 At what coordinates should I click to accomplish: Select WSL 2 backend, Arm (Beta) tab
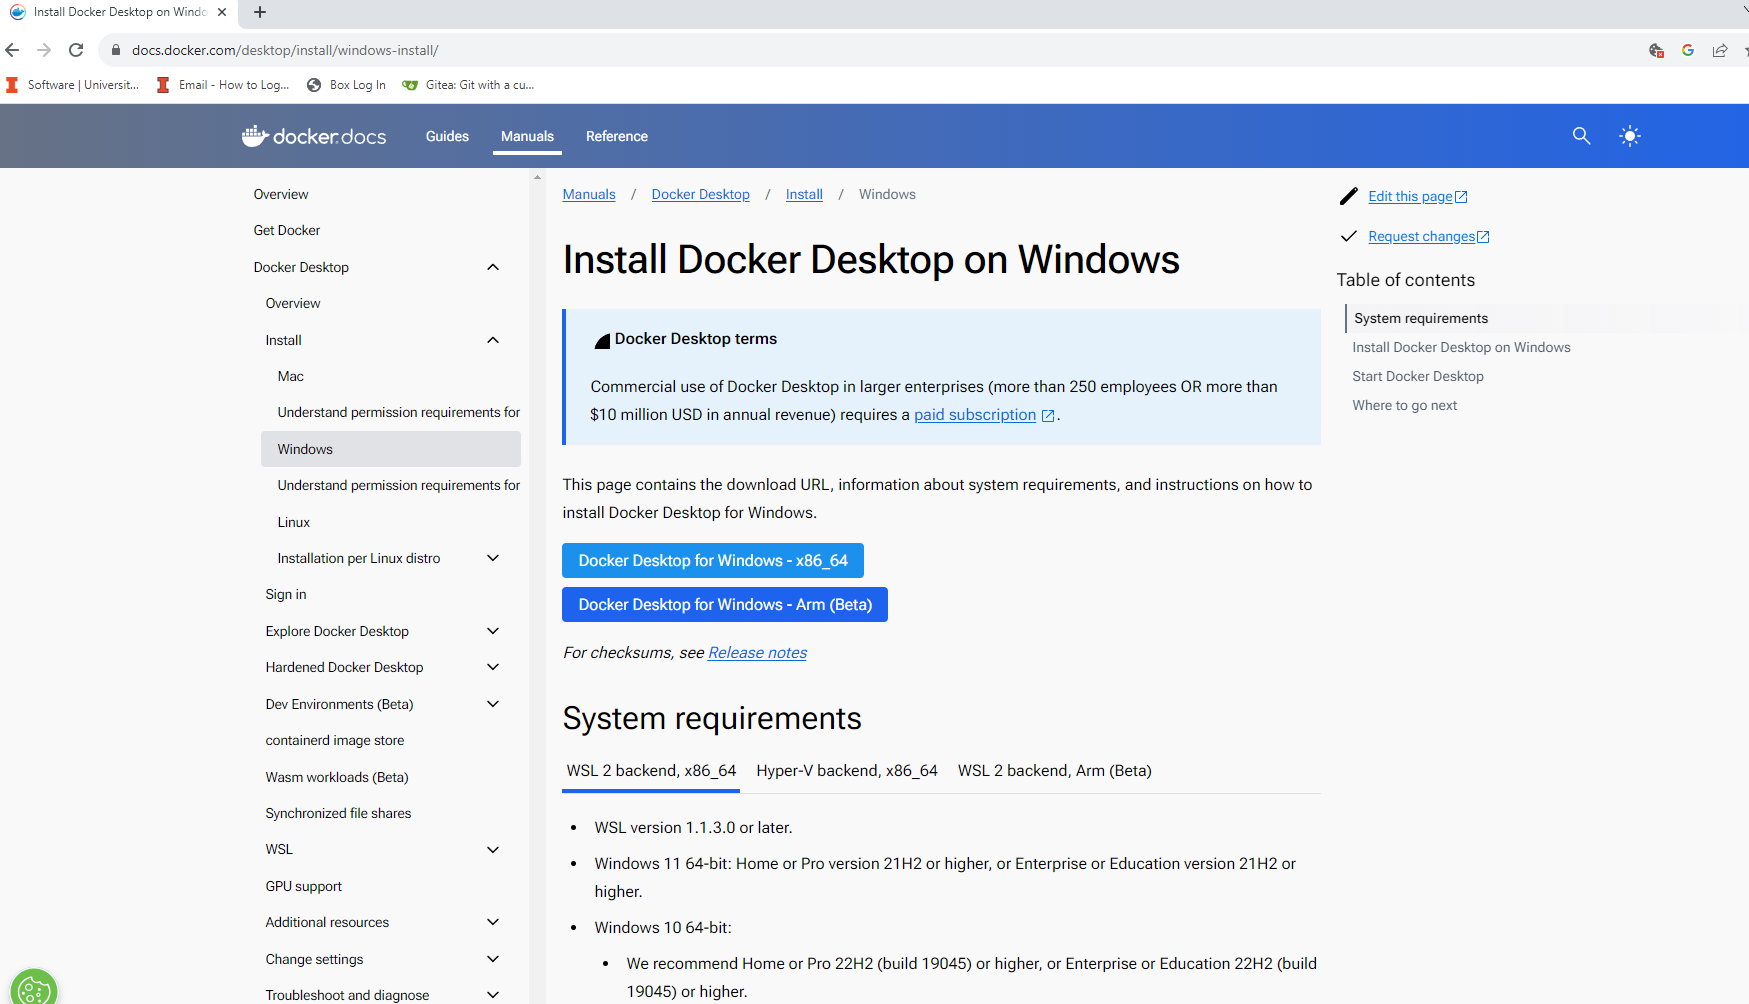pyautogui.click(x=1054, y=771)
